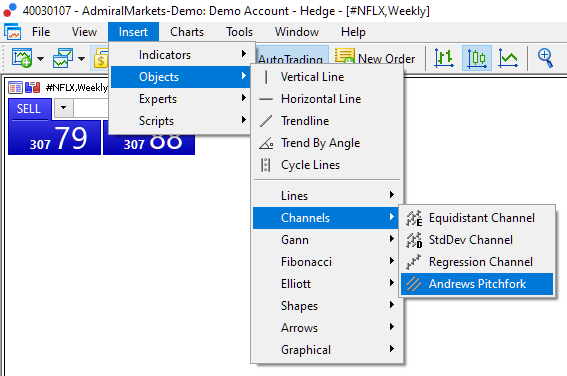Click the Insert menu

(133, 32)
